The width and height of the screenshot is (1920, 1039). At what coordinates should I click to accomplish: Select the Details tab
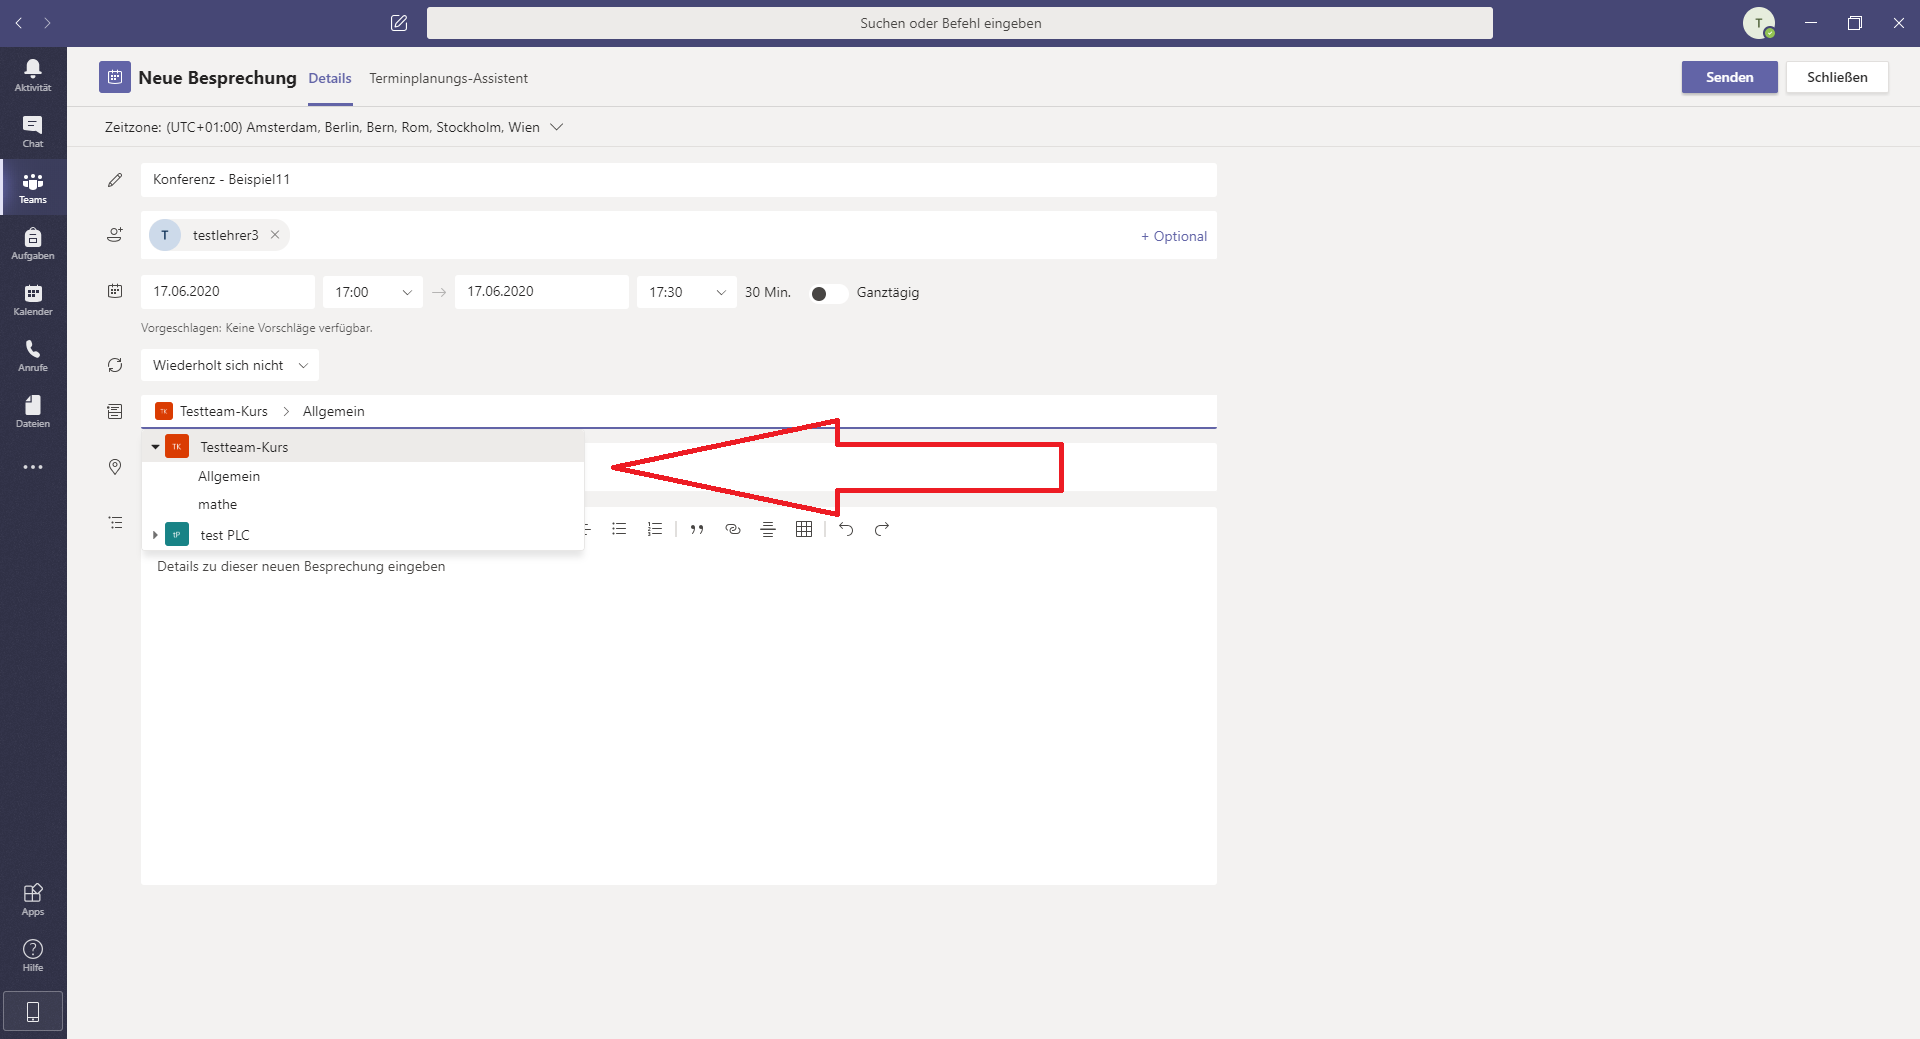pos(329,78)
